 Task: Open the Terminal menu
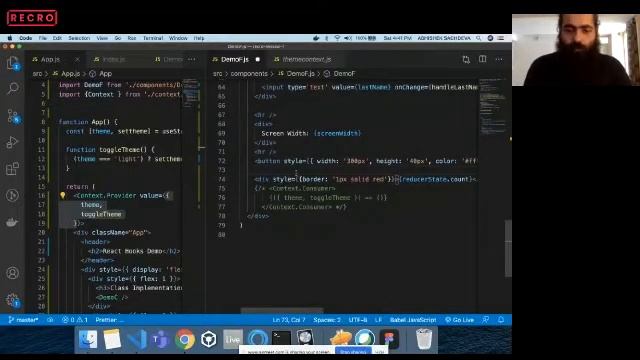click(x=153, y=38)
